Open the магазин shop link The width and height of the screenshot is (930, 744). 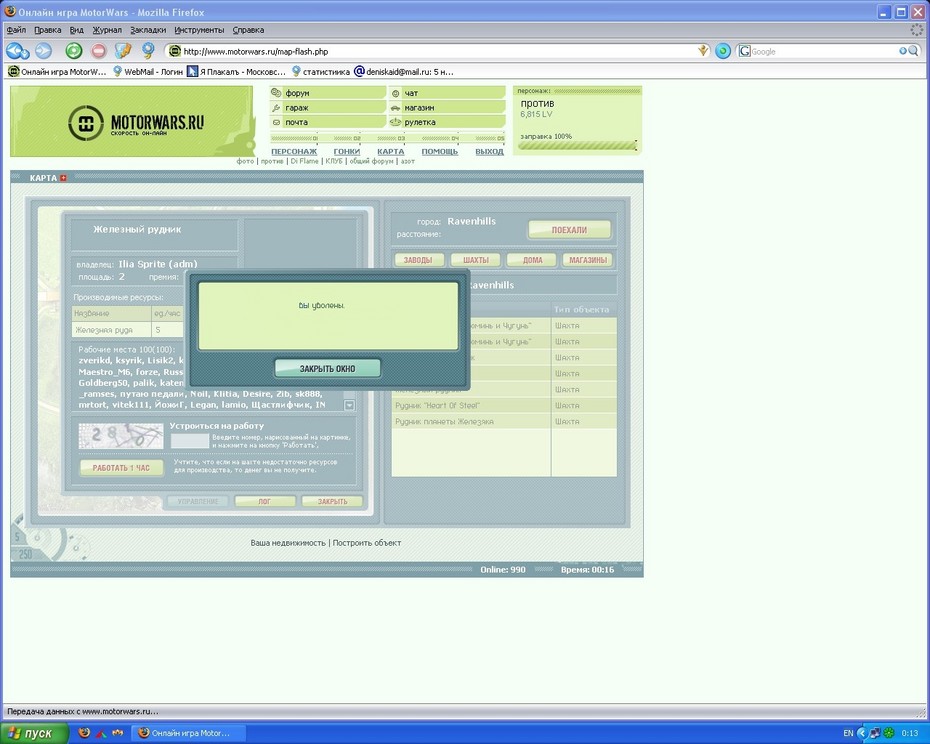pos(447,107)
